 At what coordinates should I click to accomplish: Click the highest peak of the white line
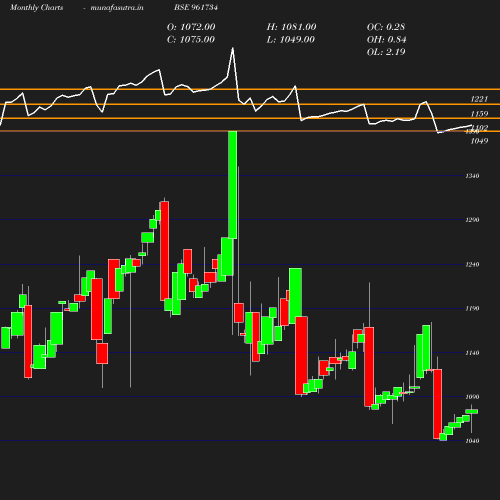(233, 48)
